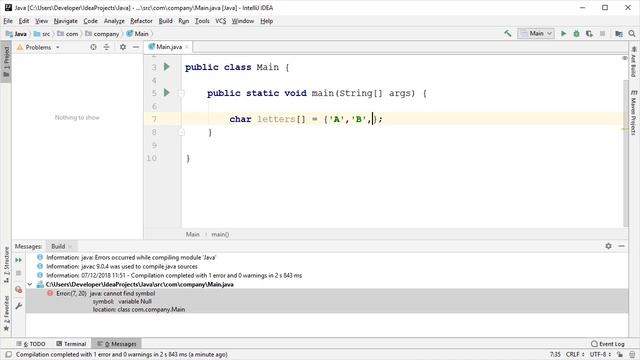Open the Event Log button

click(608, 344)
